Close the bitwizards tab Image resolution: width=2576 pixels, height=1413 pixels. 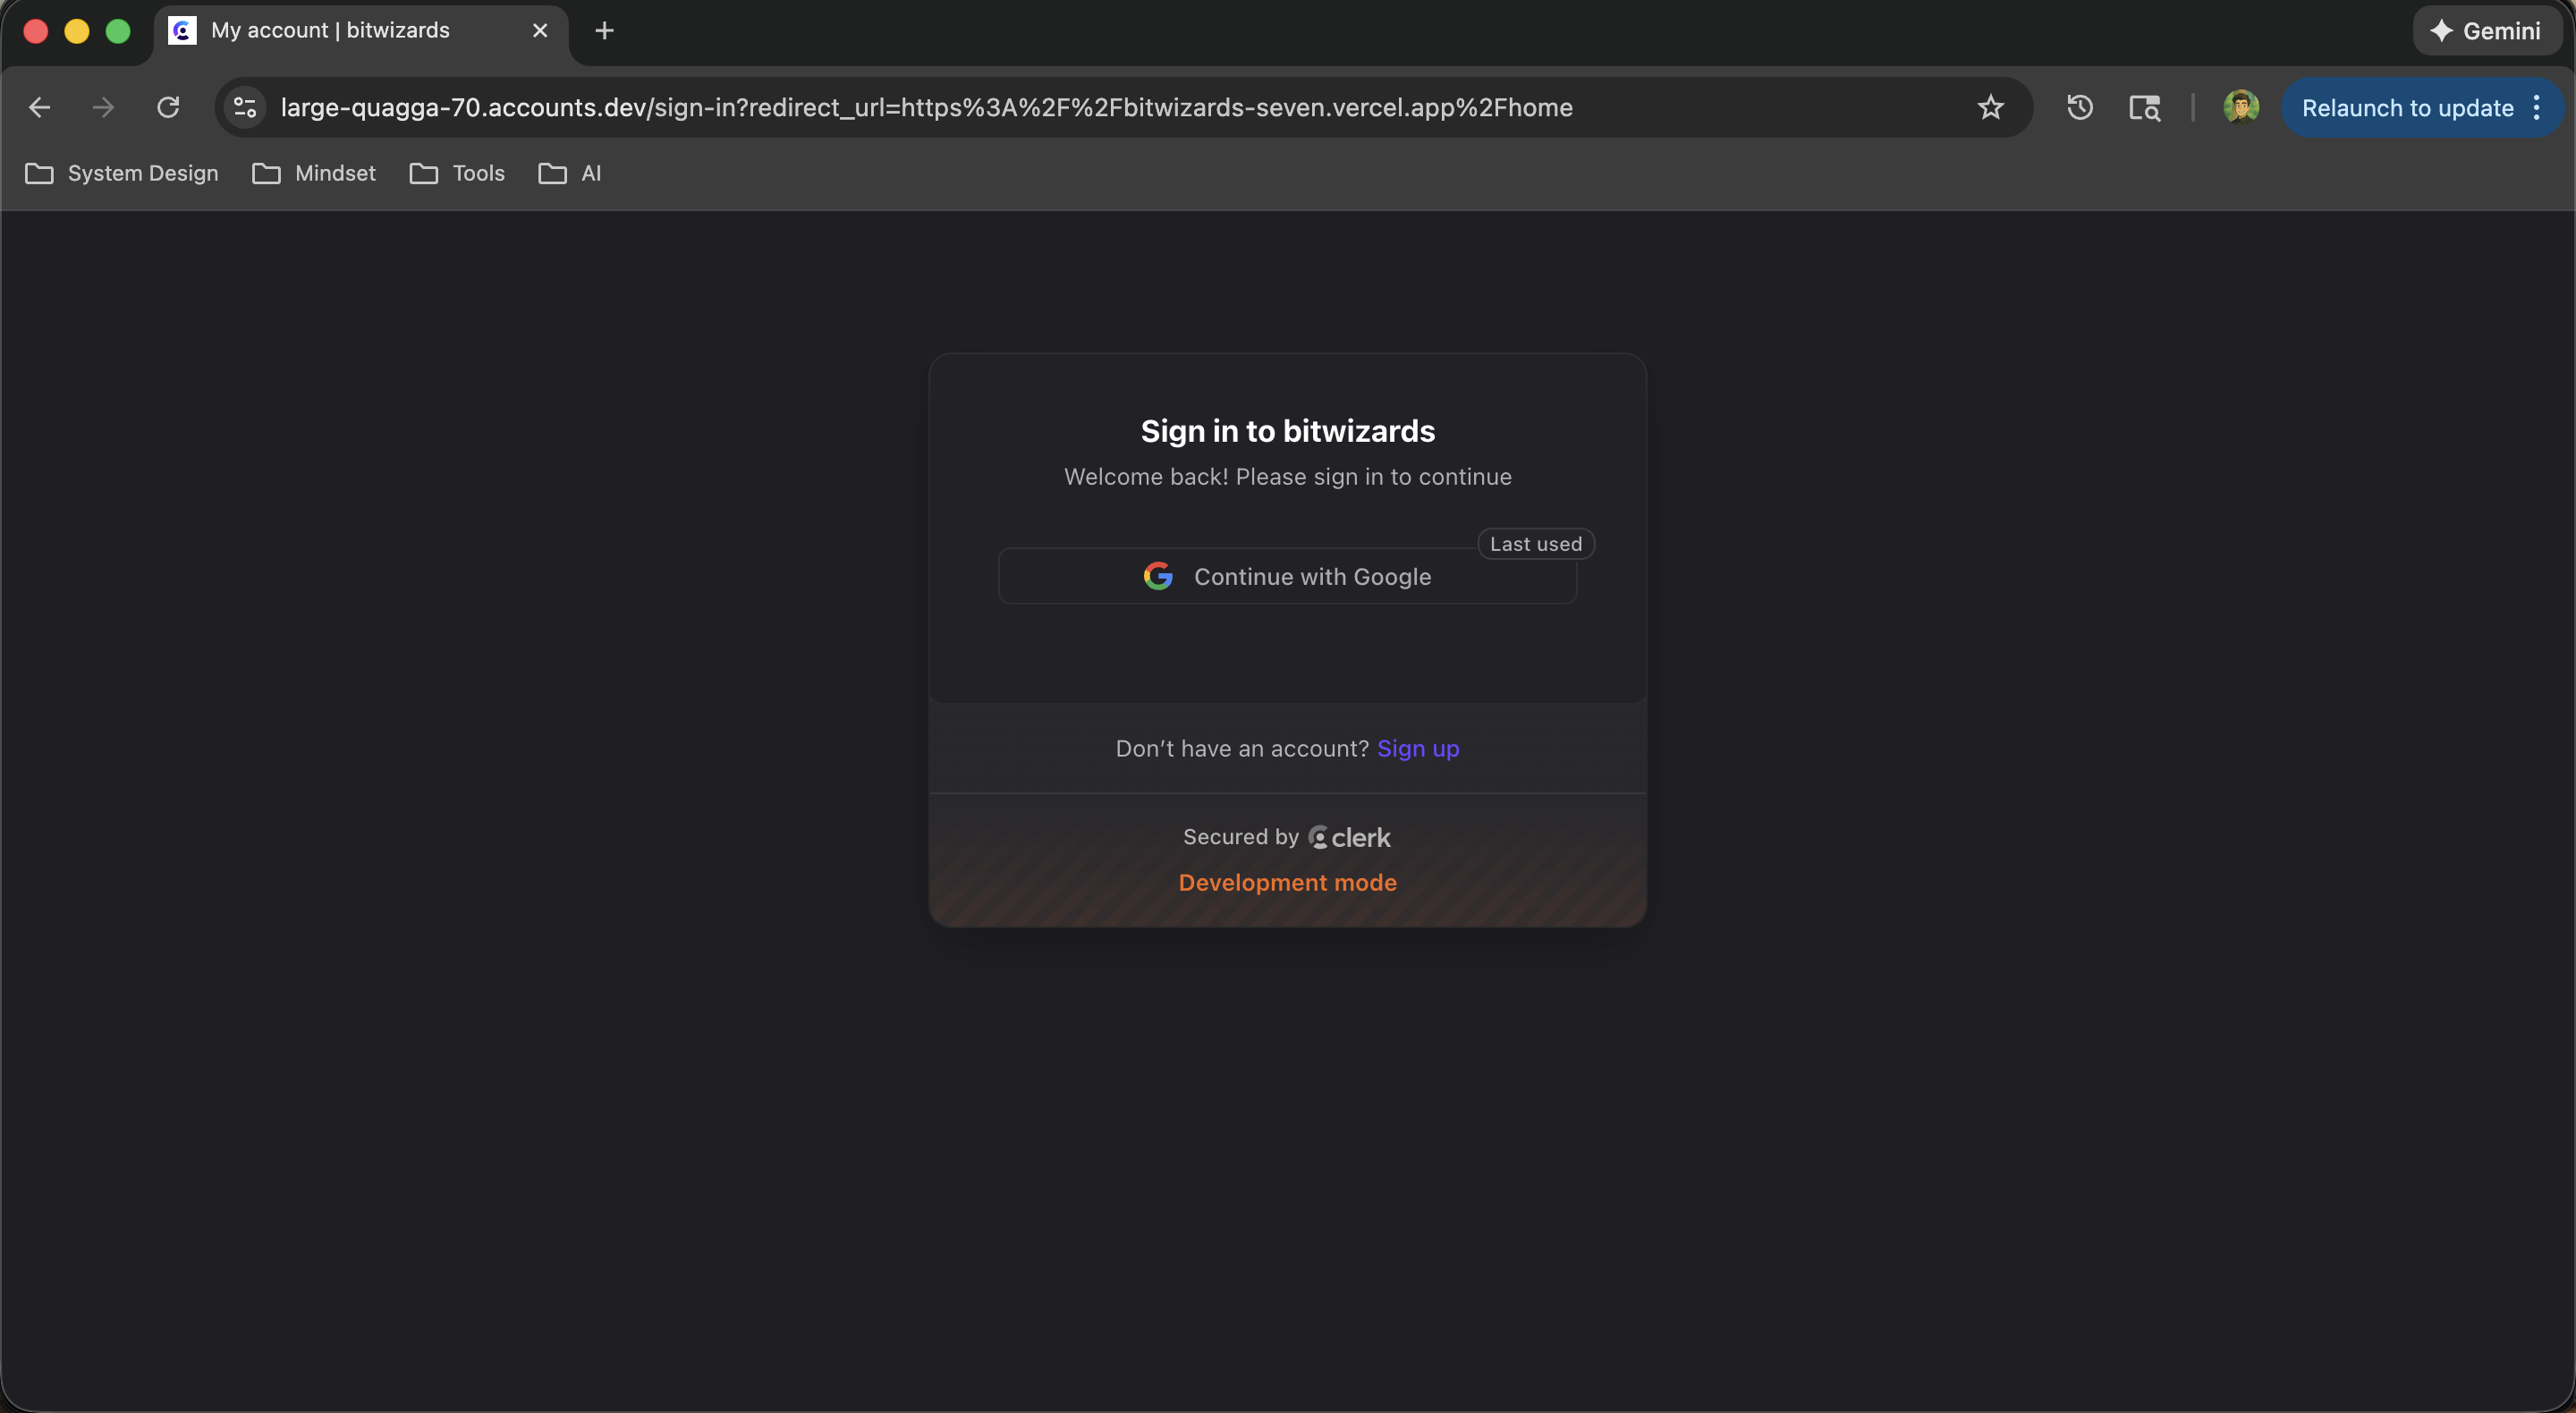[540, 31]
